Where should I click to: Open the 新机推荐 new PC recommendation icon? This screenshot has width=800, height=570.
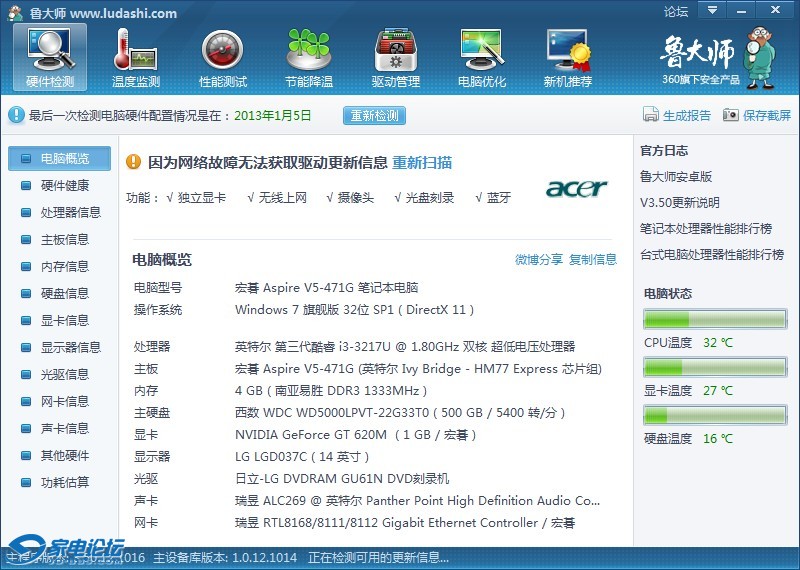pos(568,57)
